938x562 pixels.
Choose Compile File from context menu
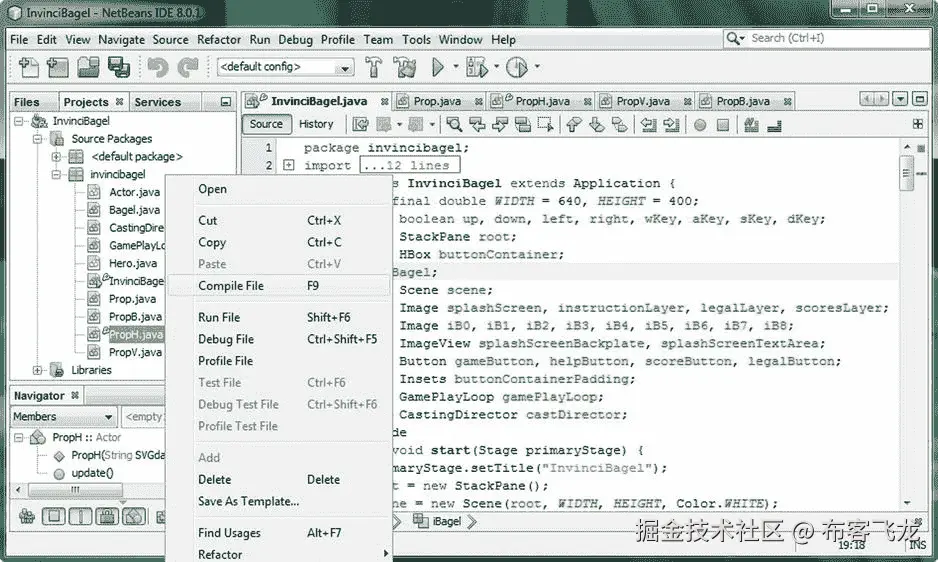(279, 286)
